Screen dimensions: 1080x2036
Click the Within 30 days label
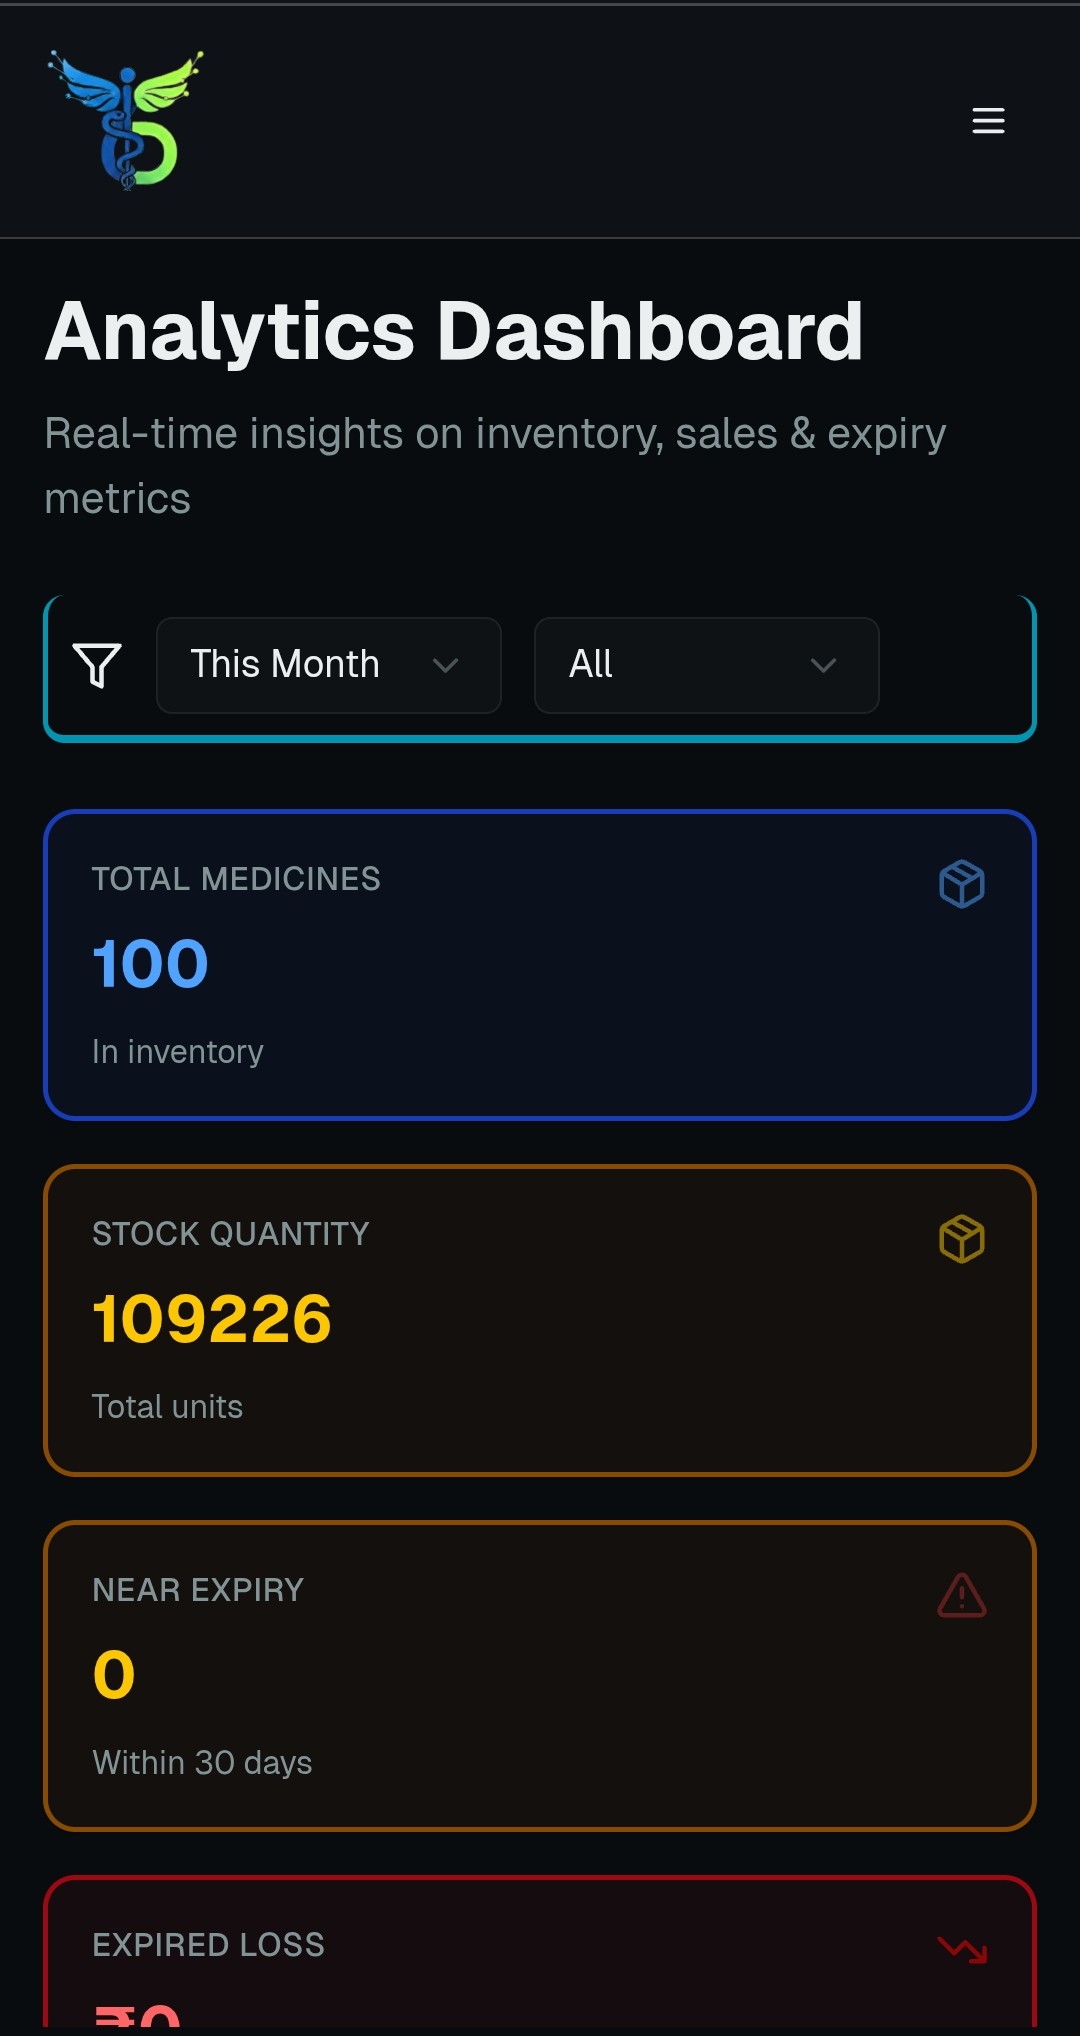tap(202, 1762)
